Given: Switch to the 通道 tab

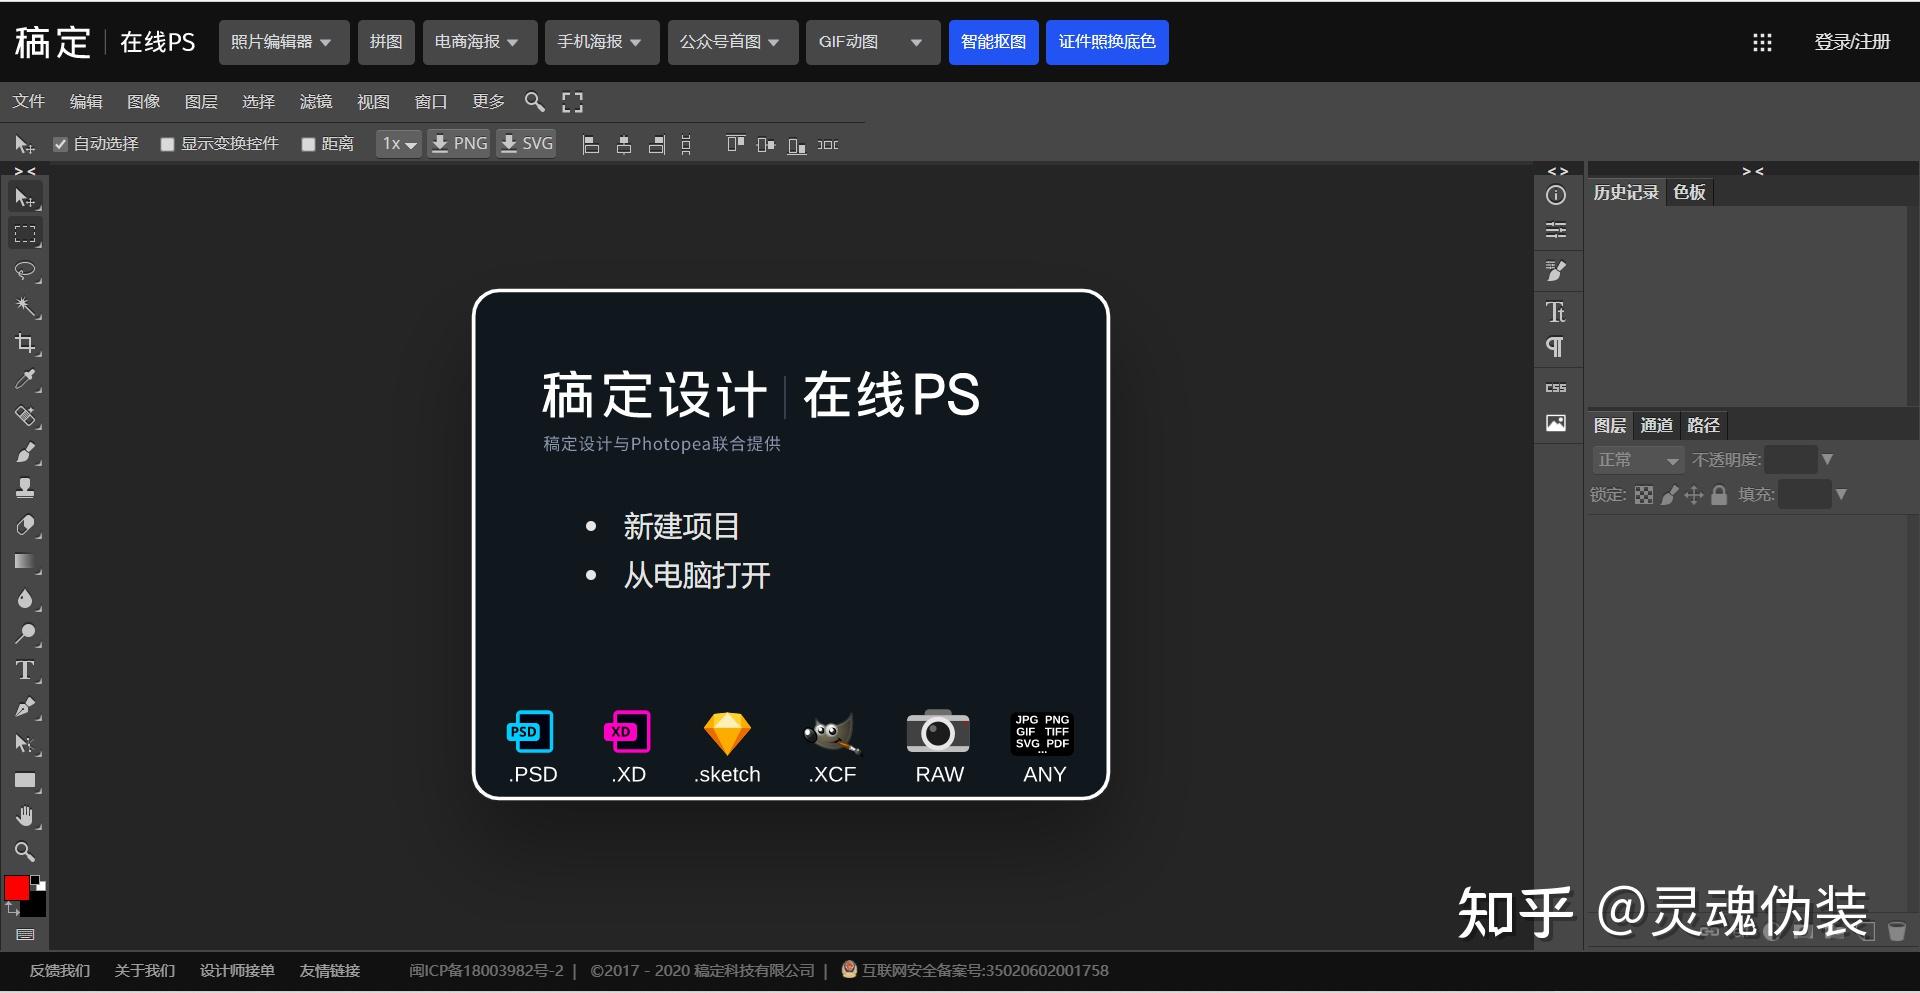Looking at the screenshot, I should (1656, 425).
